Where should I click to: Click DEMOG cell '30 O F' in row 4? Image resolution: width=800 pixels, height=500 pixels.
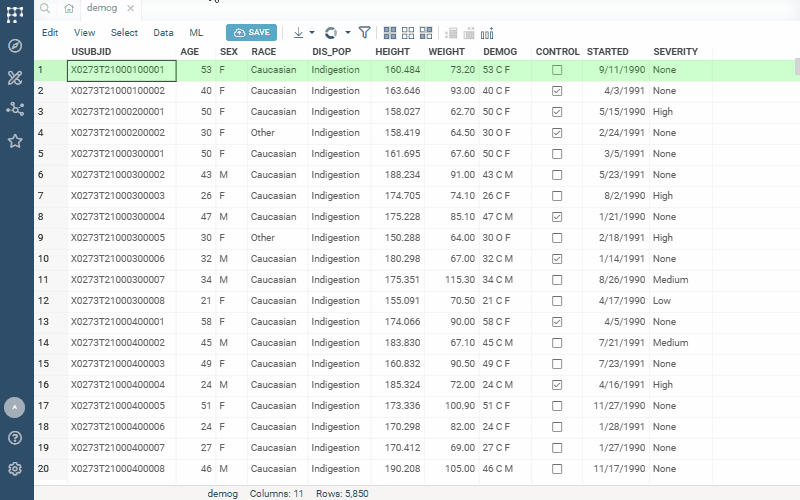pyautogui.click(x=496, y=133)
